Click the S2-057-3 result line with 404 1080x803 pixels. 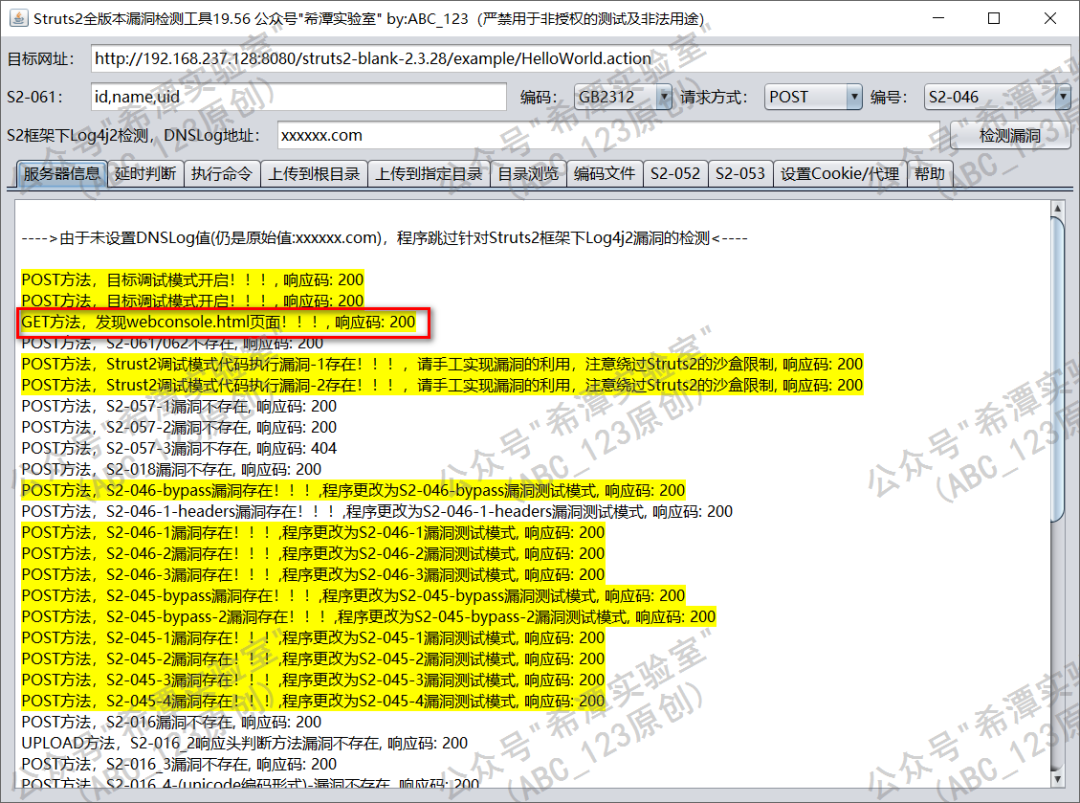[179, 448]
